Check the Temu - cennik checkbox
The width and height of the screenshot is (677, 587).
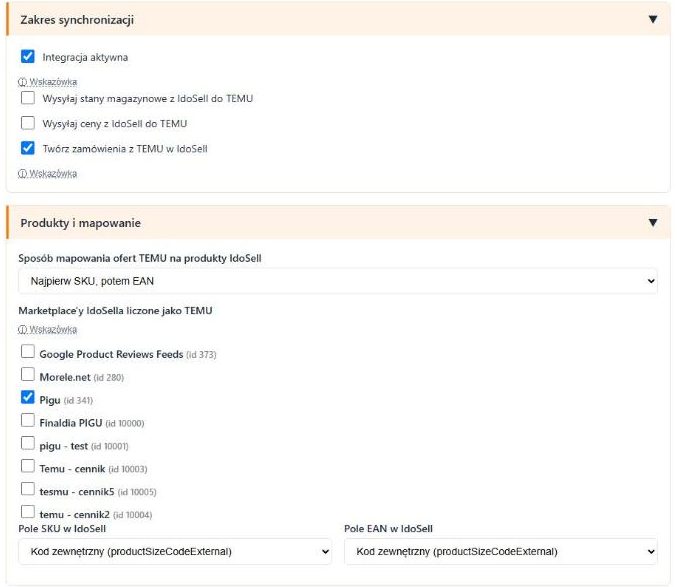pyautogui.click(x=28, y=466)
